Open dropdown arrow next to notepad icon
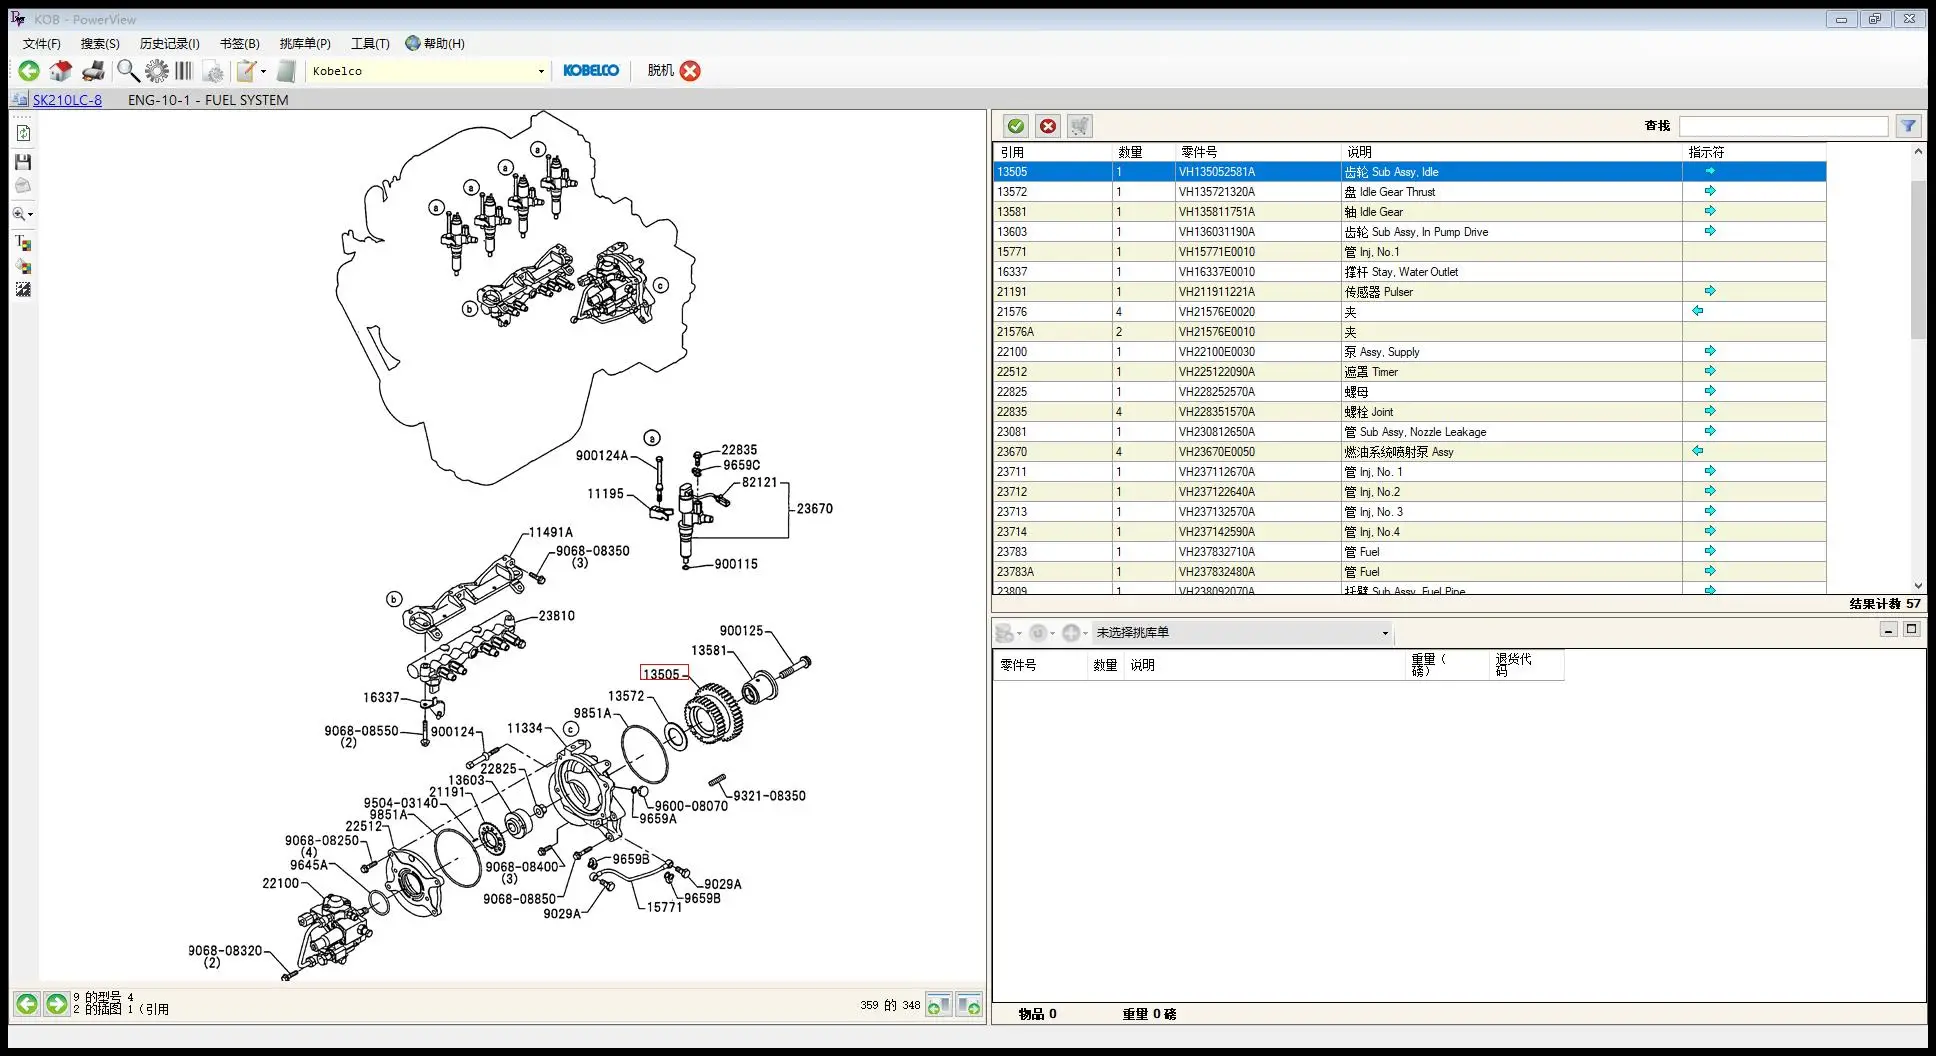The height and width of the screenshot is (1056, 1936). click(x=263, y=72)
